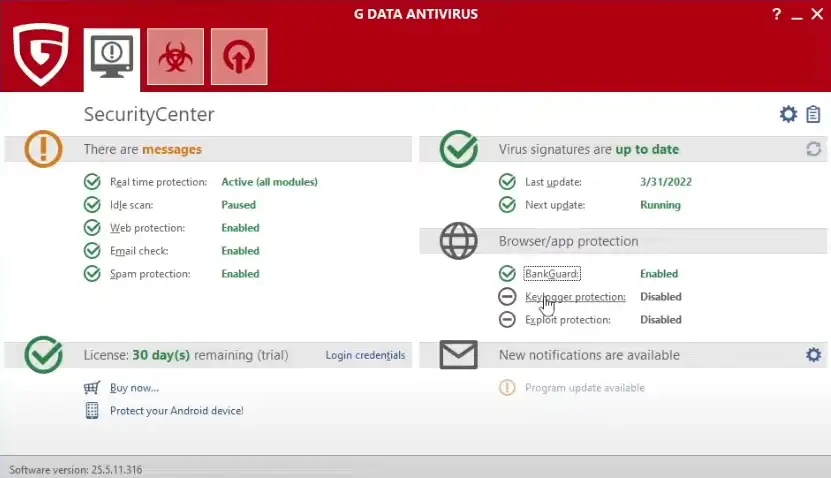Click the orange messages warning icon

pos(43,150)
